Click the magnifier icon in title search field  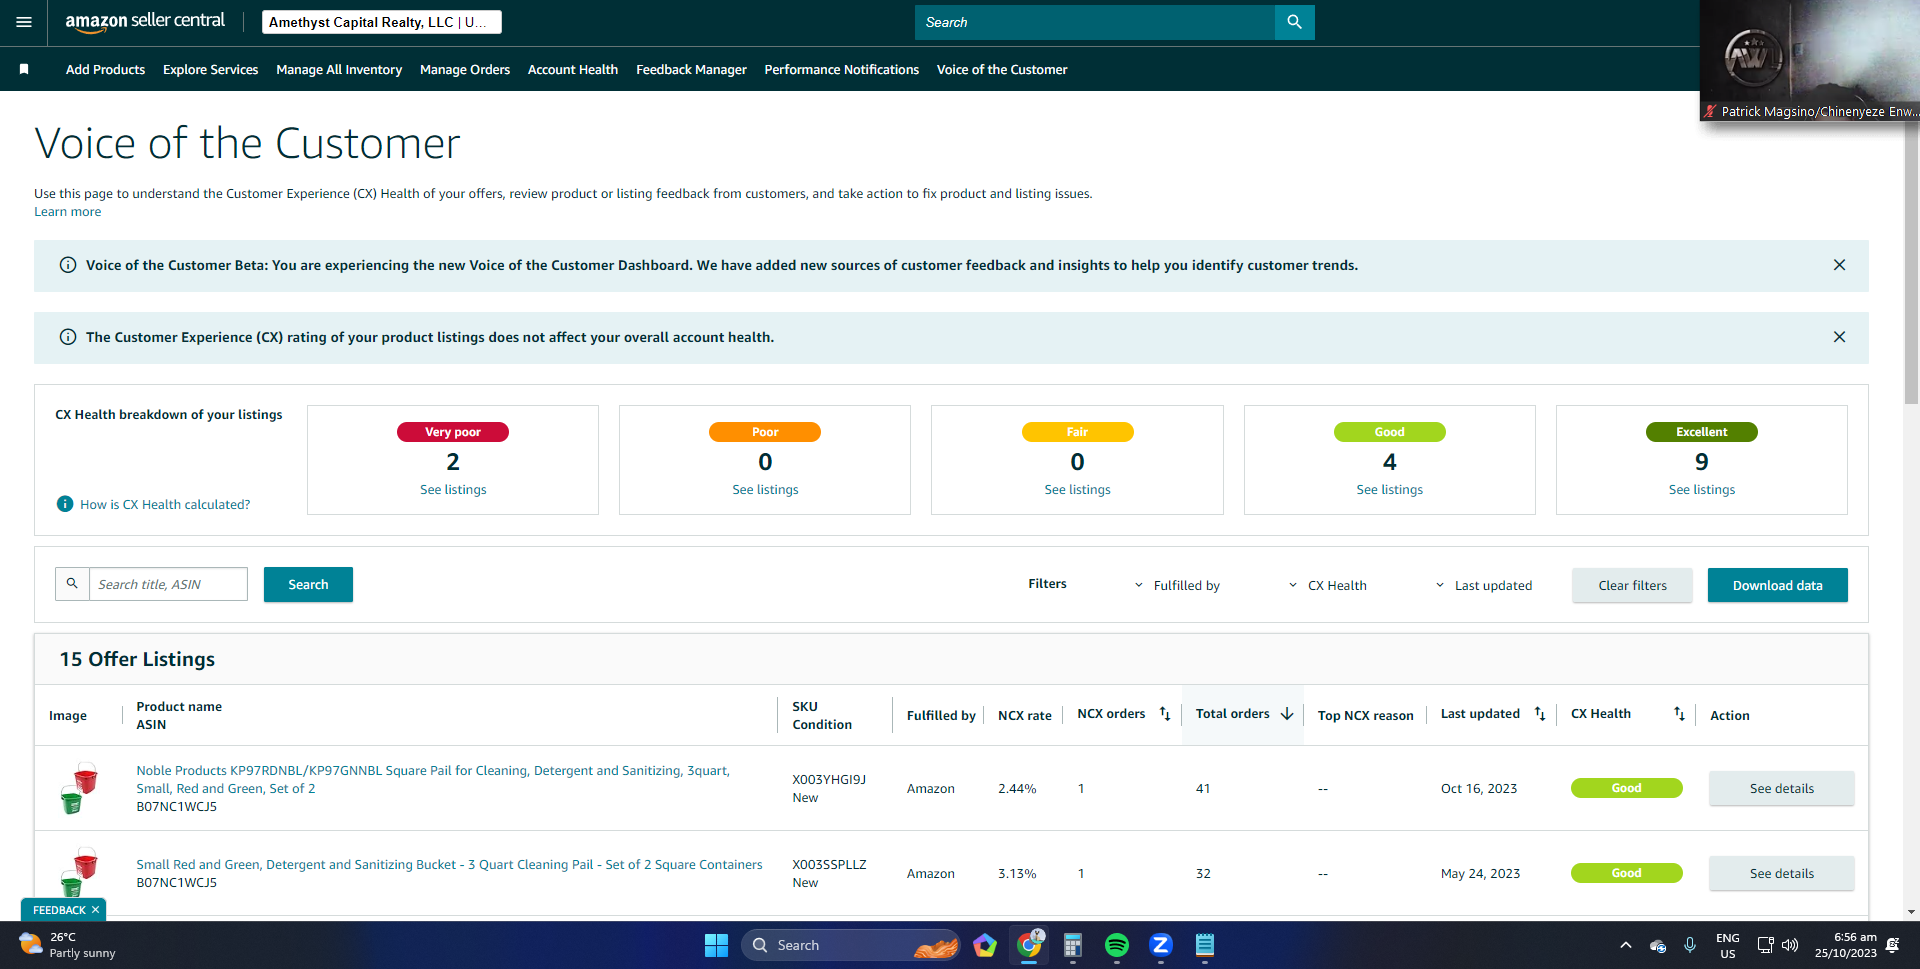coord(72,584)
